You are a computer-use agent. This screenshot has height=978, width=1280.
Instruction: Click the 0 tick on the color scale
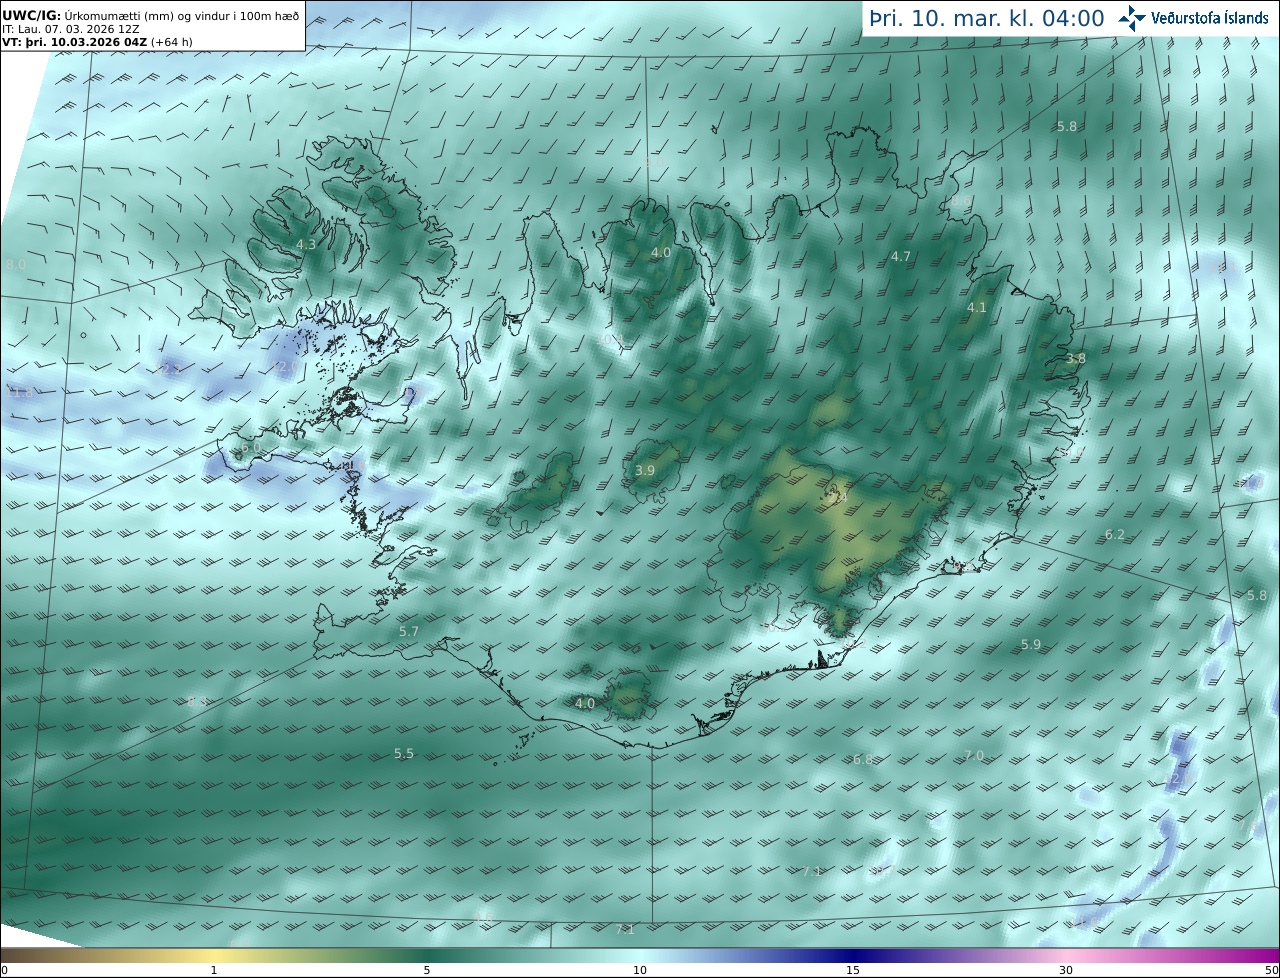tap(4, 970)
